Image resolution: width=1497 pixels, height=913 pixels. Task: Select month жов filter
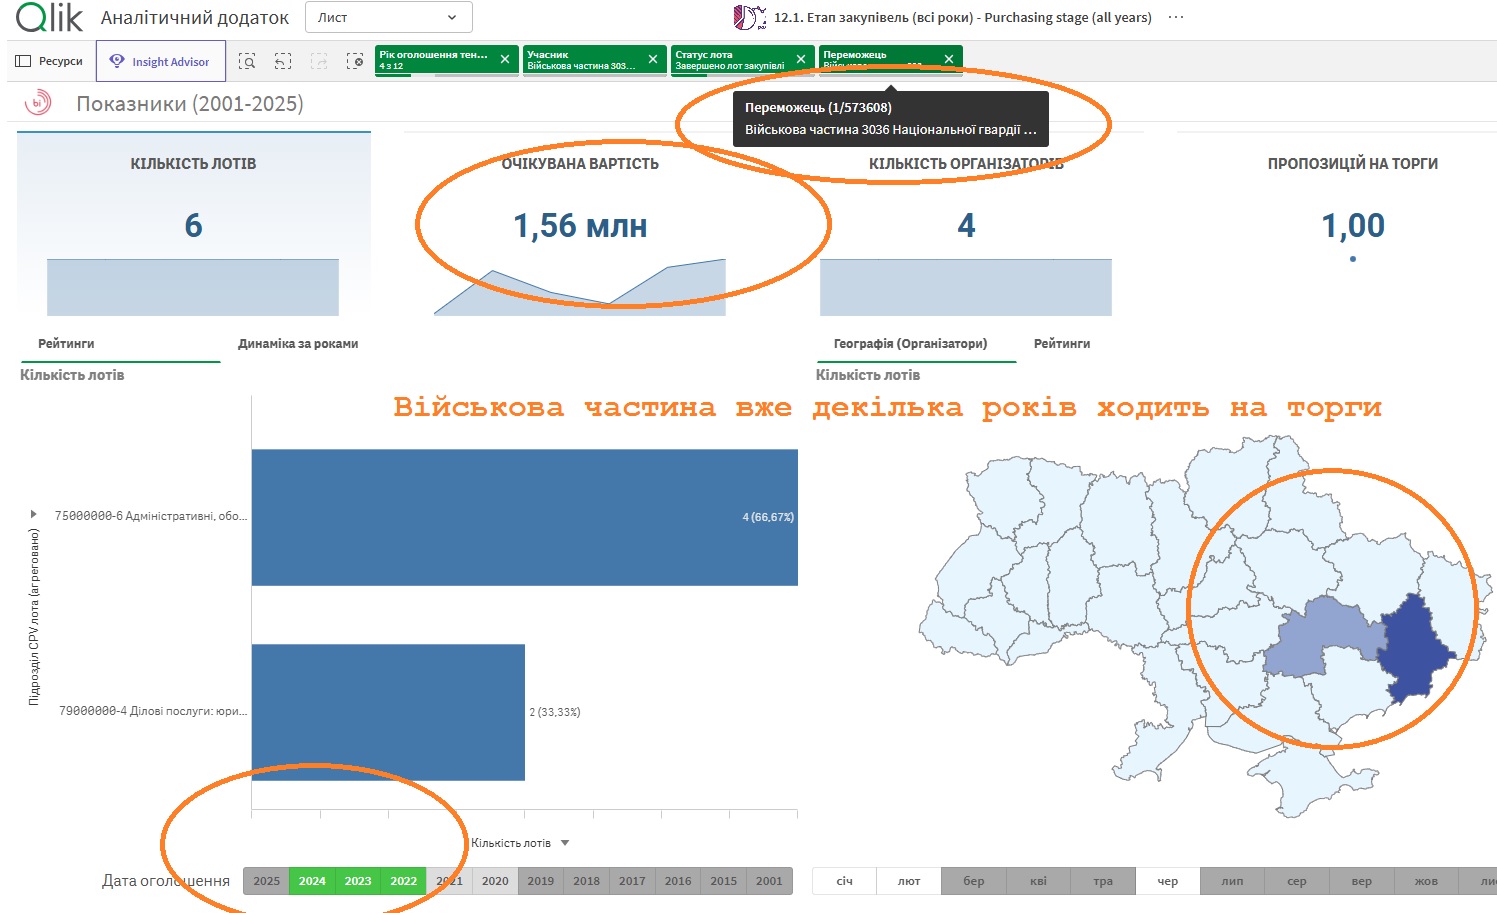point(1426,881)
